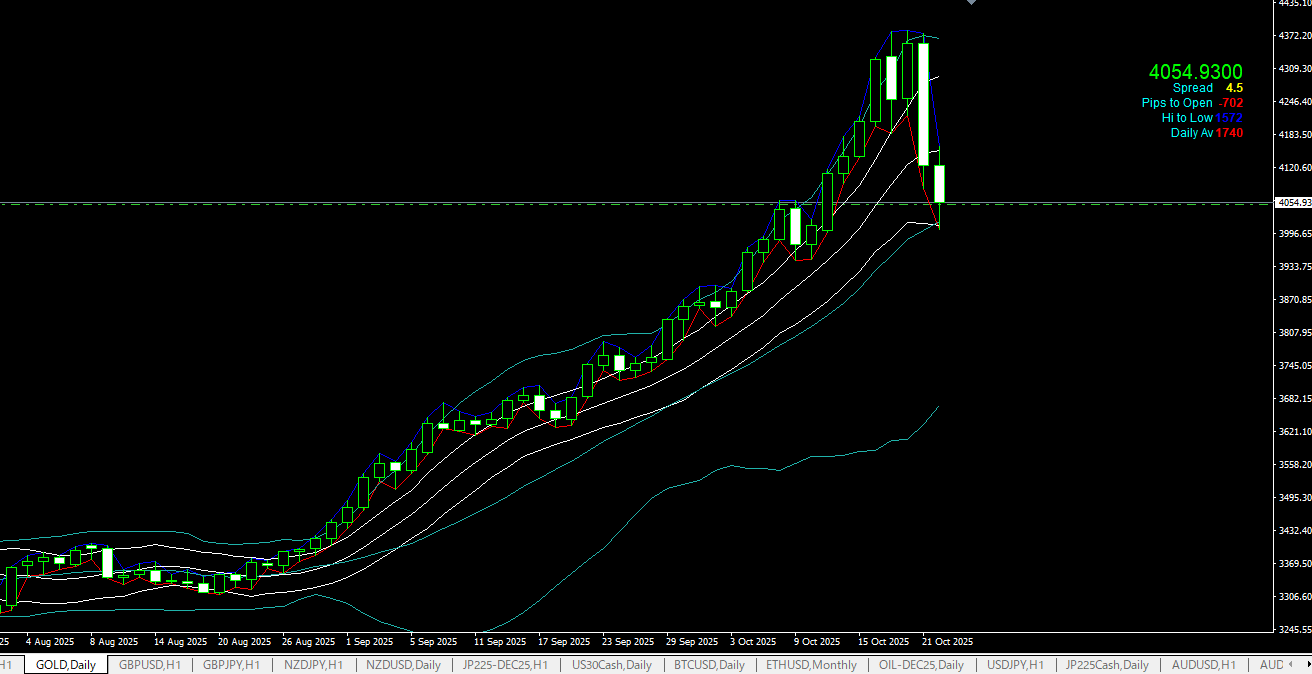1312x674 pixels.
Task: Switch to the GOLD,Daily chart tab
Action: click(65, 665)
